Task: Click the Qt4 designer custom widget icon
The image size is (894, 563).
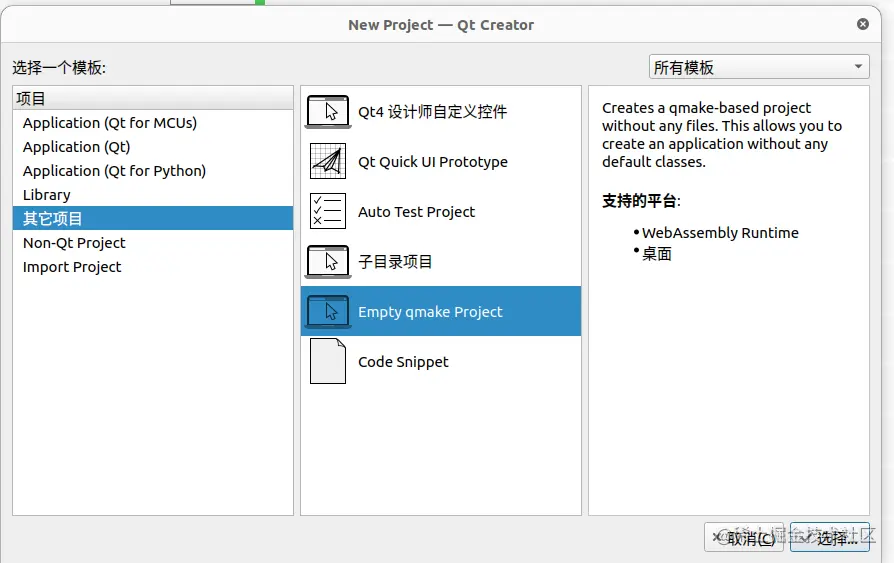Action: click(x=328, y=112)
